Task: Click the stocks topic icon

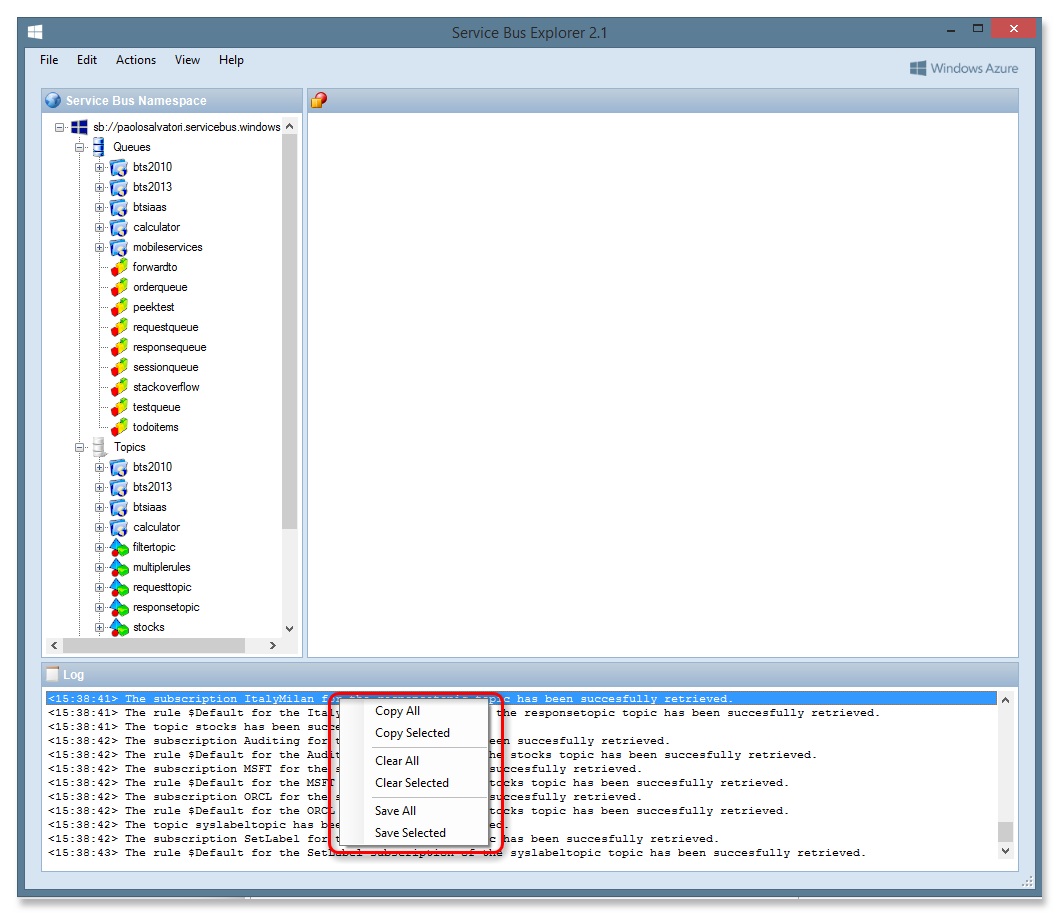Action: [x=119, y=628]
